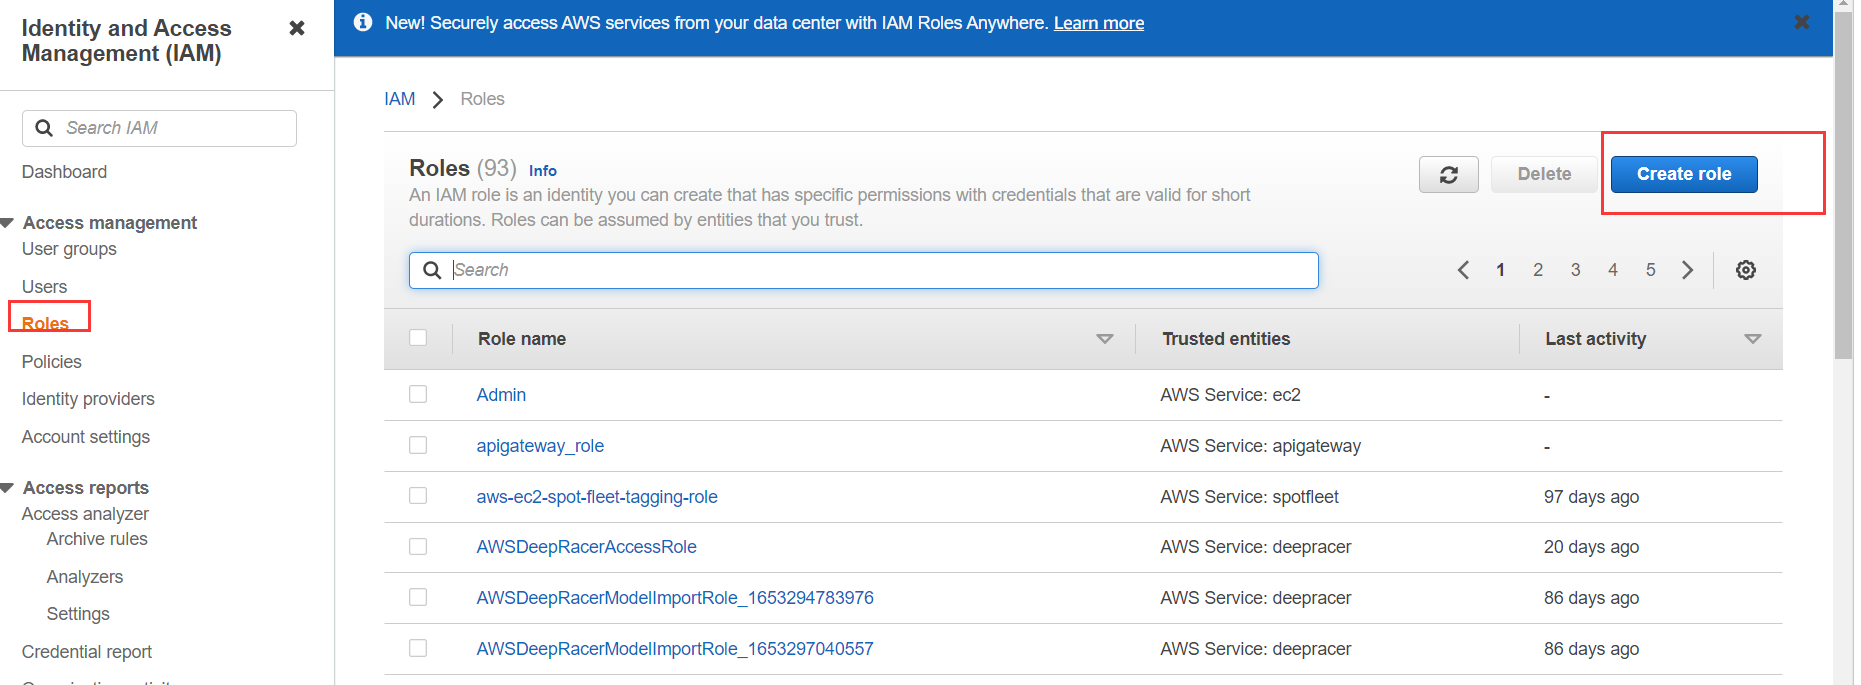The width and height of the screenshot is (1861, 685).
Task: Open Account settings in sidebar
Action: pos(86,437)
